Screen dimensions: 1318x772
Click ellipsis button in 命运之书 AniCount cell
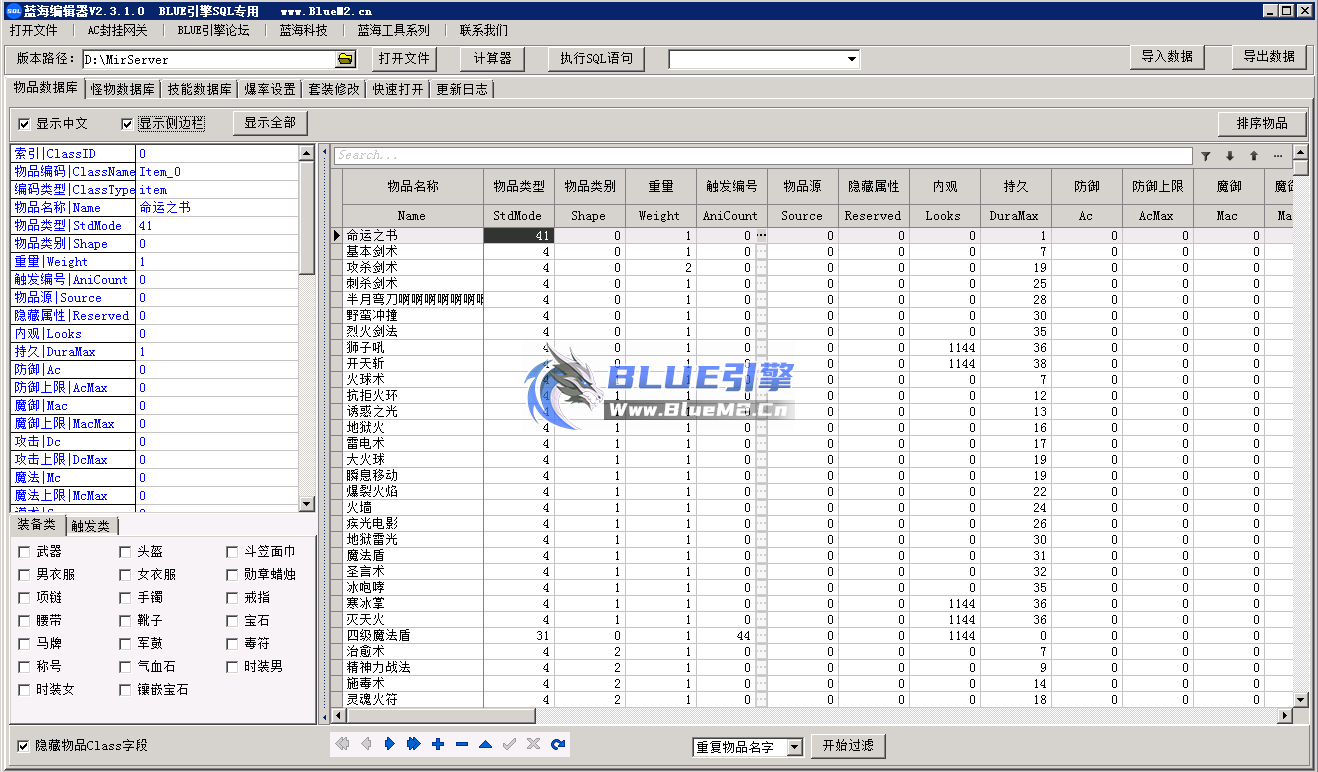(762, 235)
